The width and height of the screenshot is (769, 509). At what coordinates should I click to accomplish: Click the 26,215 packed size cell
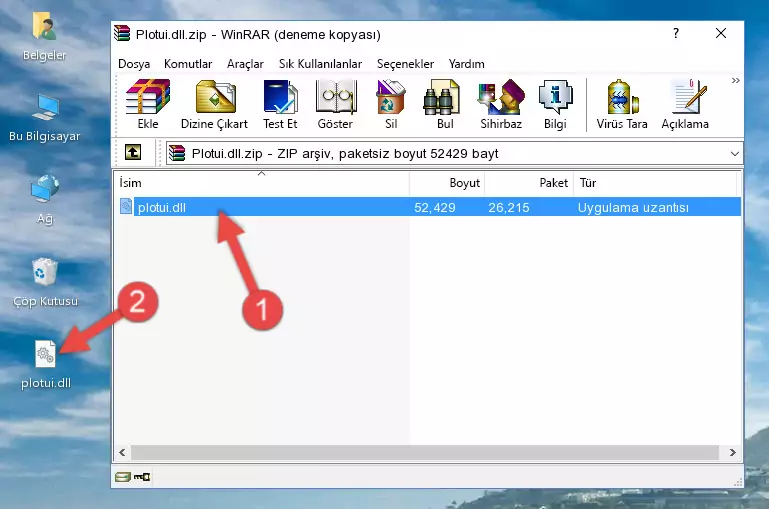tap(509, 207)
